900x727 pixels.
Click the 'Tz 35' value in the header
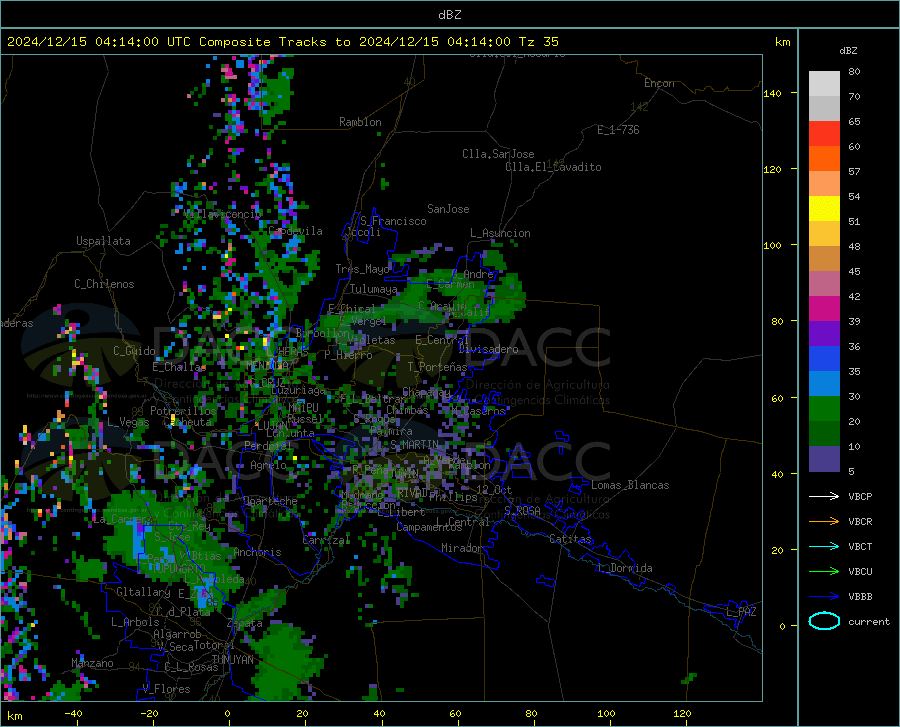point(538,42)
